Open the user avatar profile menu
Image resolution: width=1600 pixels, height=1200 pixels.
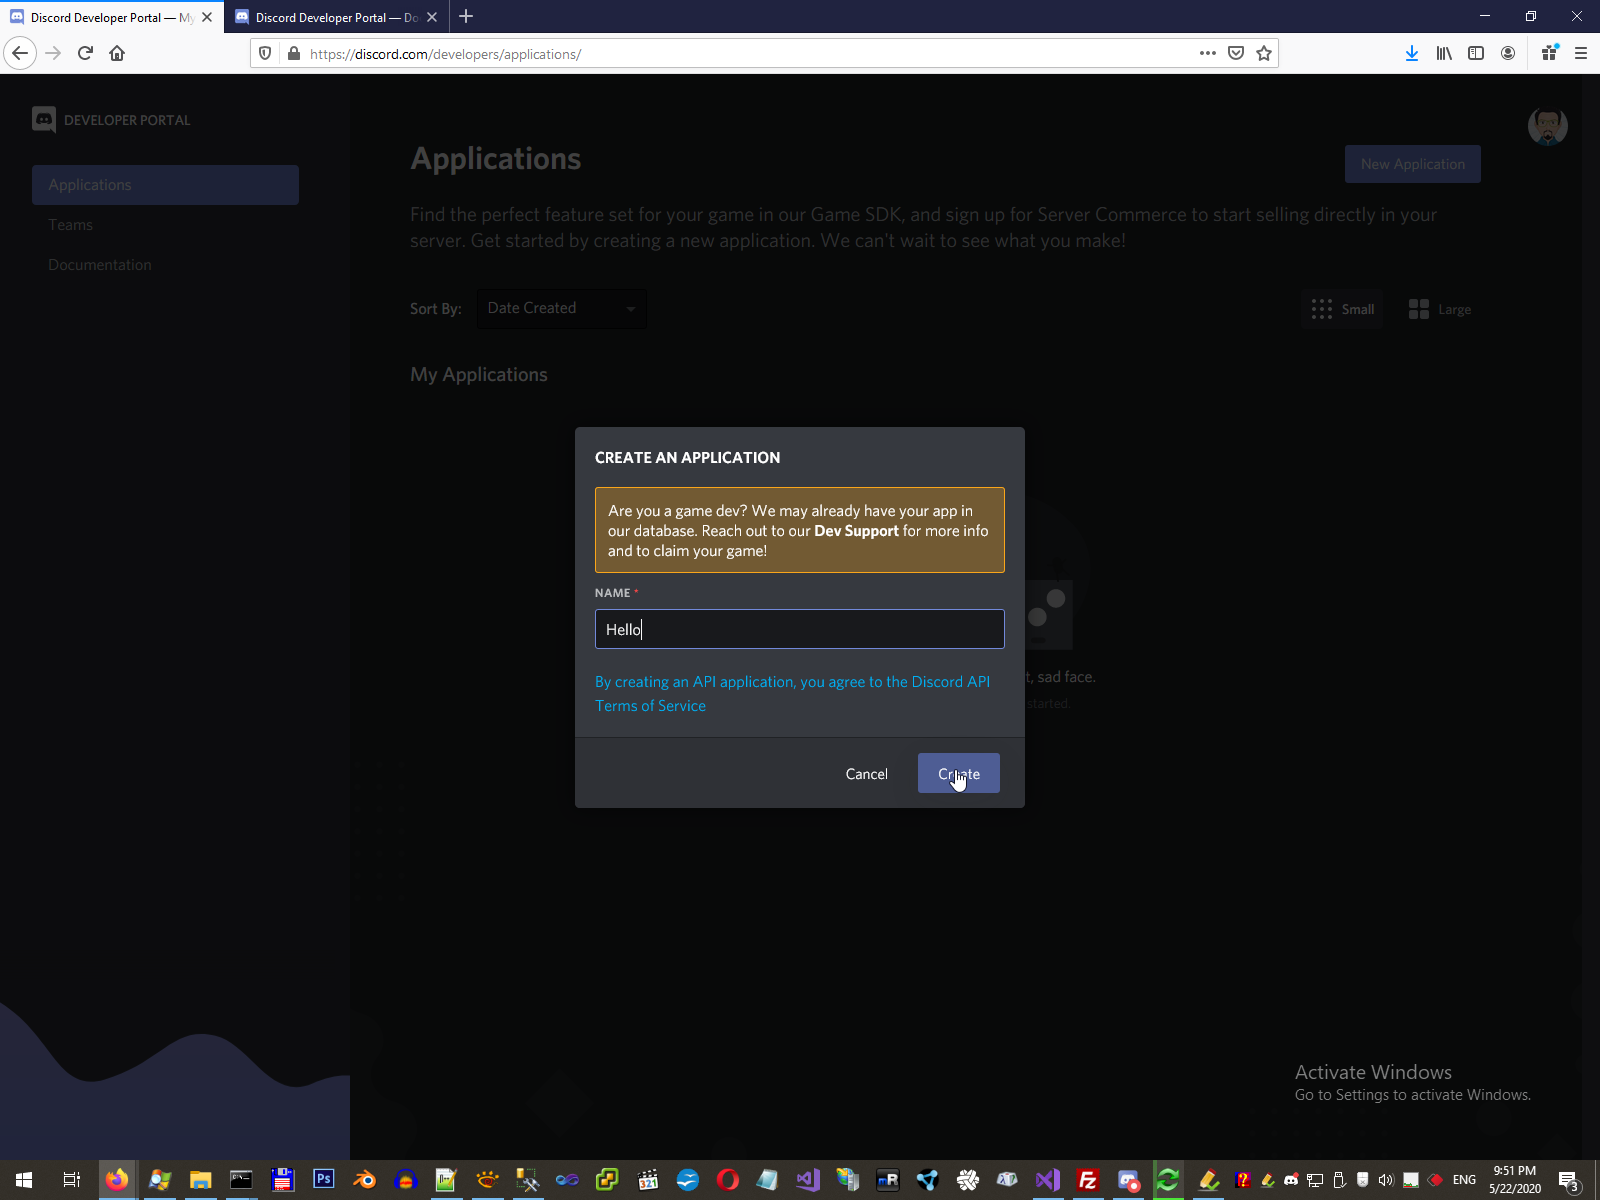pyautogui.click(x=1547, y=126)
